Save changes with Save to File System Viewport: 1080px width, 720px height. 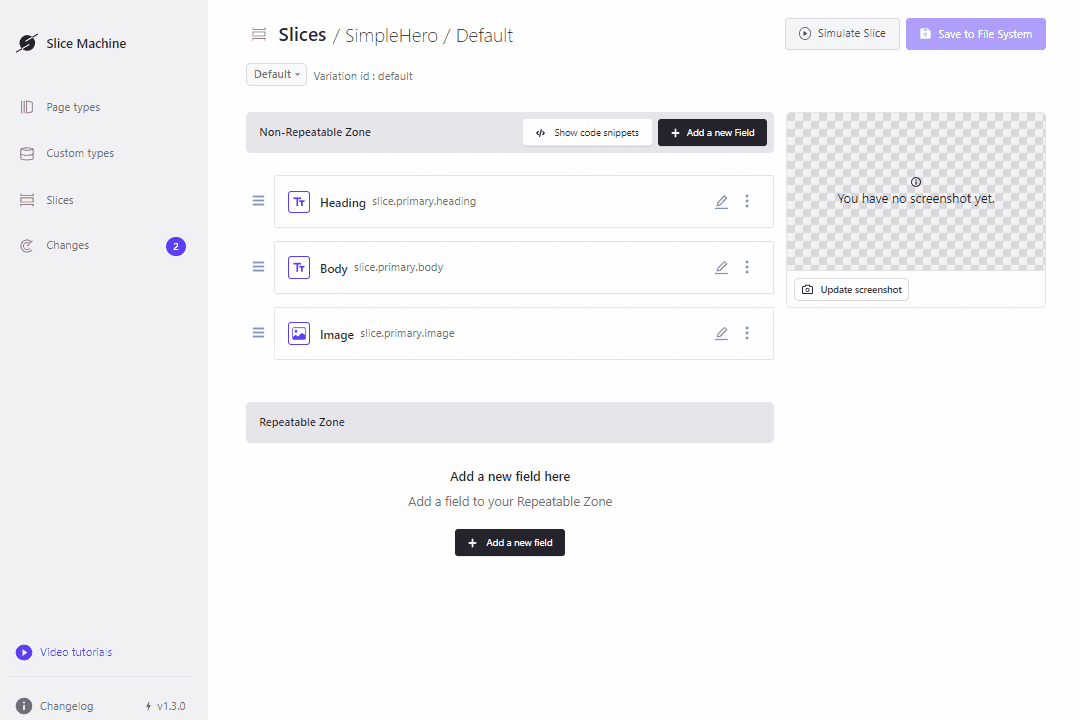(x=975, y=33)
